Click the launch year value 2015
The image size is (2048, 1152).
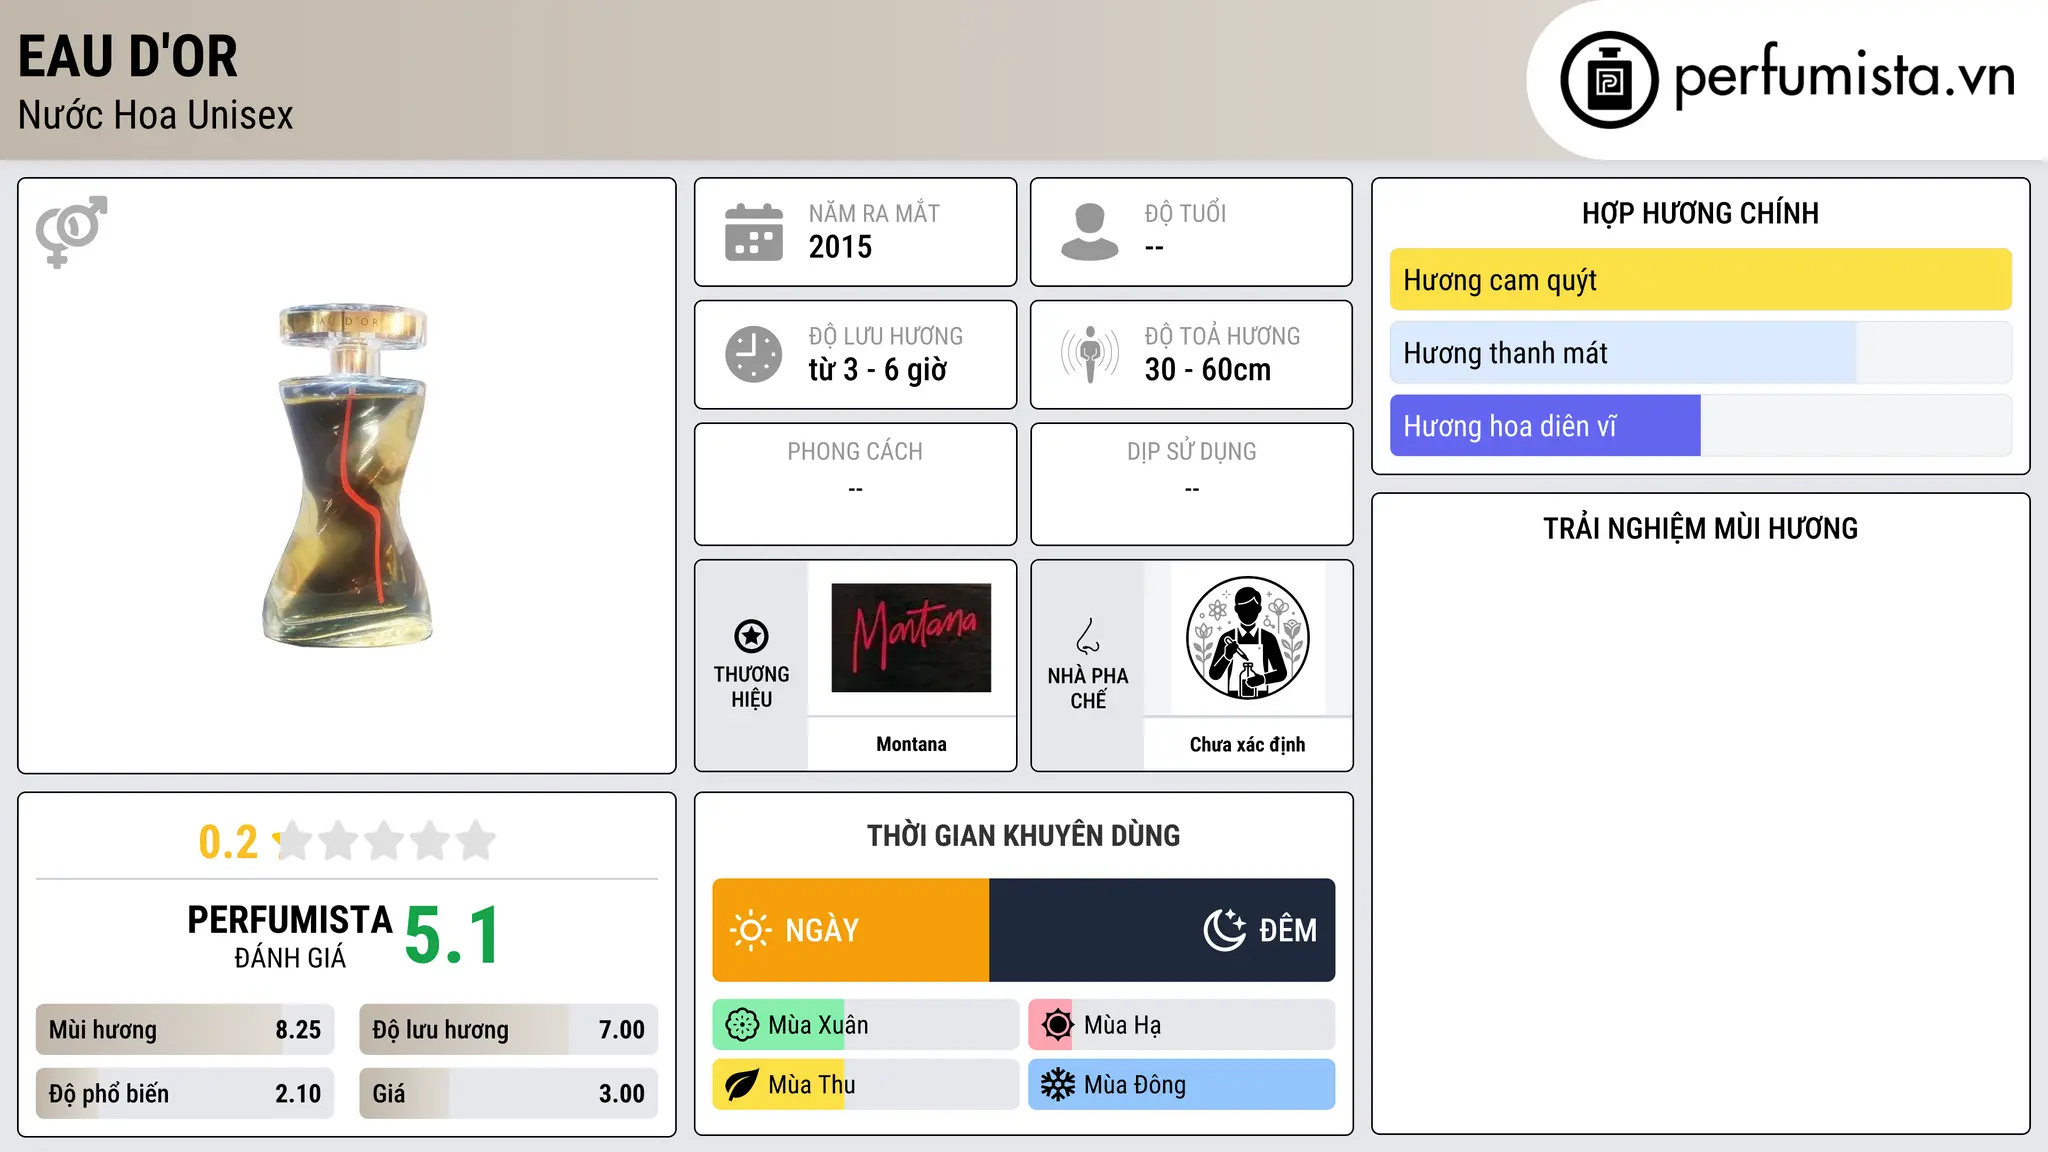coord(840,247)
